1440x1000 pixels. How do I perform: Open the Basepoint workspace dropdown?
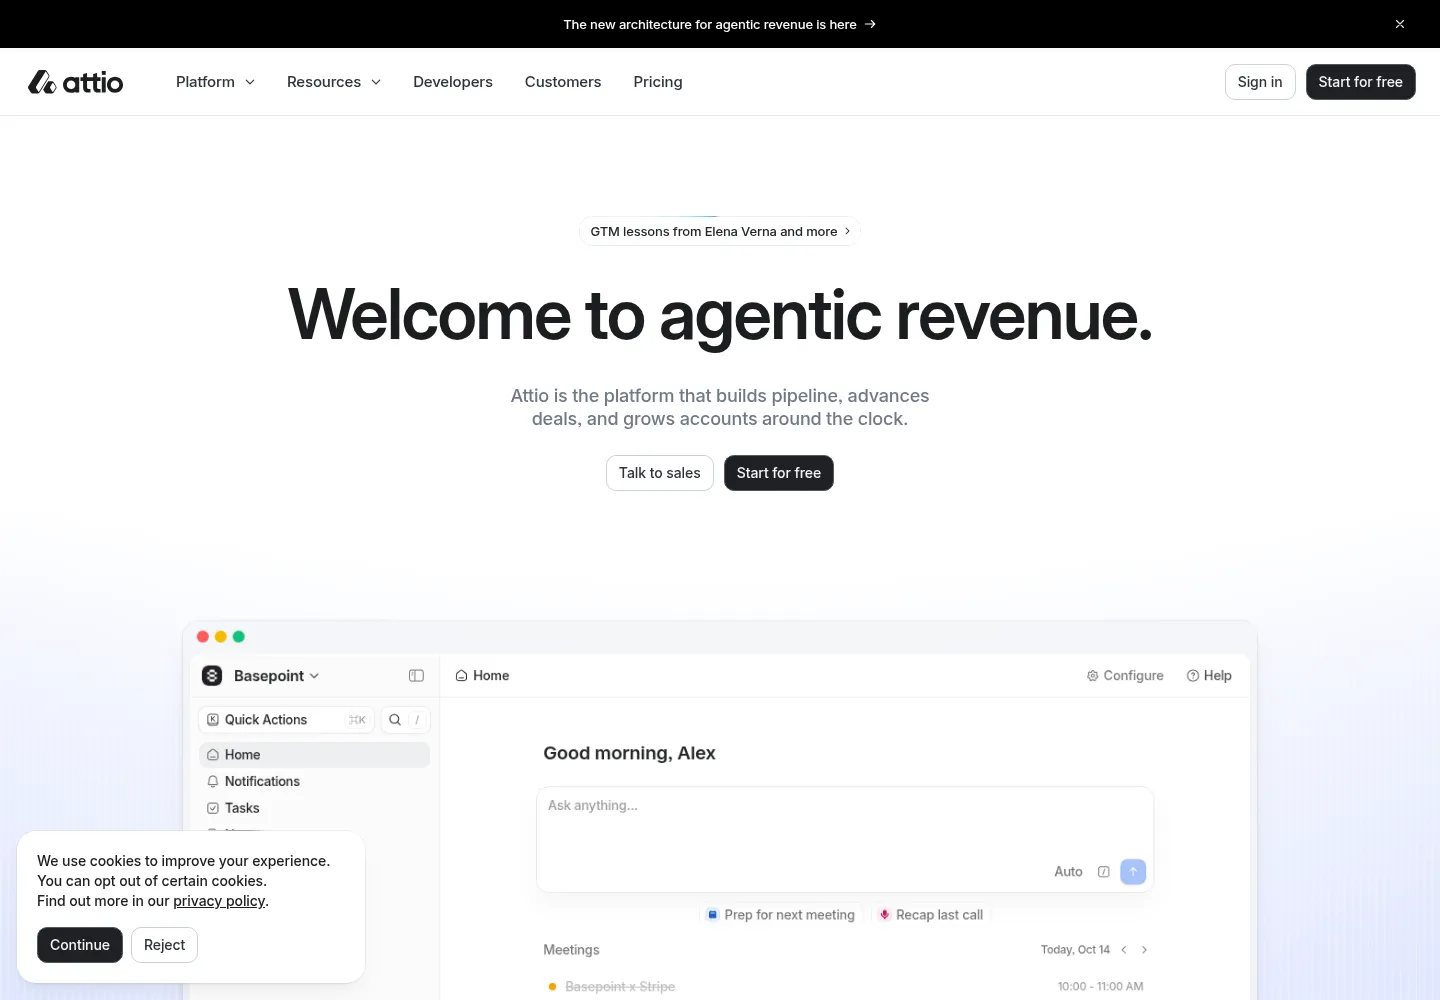(x=261, y=676)
